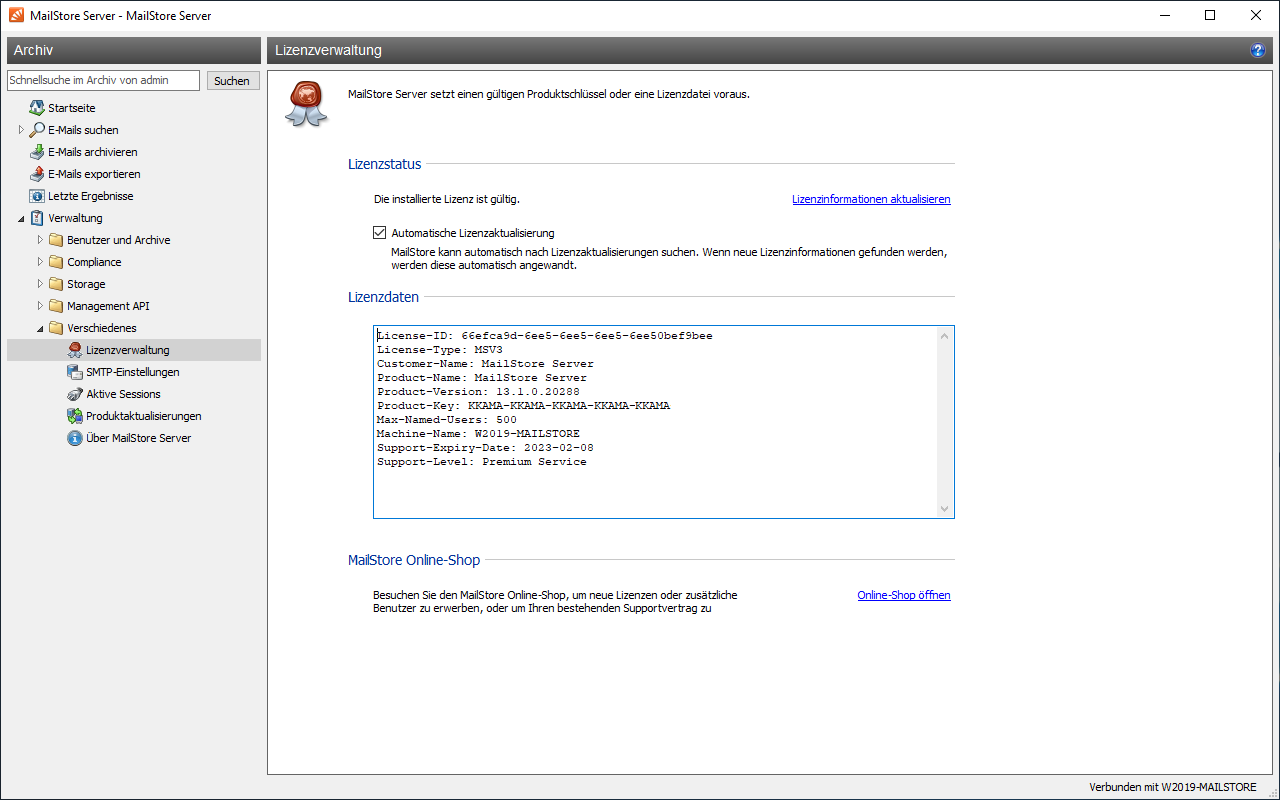Viewport: 1280px width, 800px height.
Task: Click the license box scrollbar down arrow
Action: click(945, 509)
